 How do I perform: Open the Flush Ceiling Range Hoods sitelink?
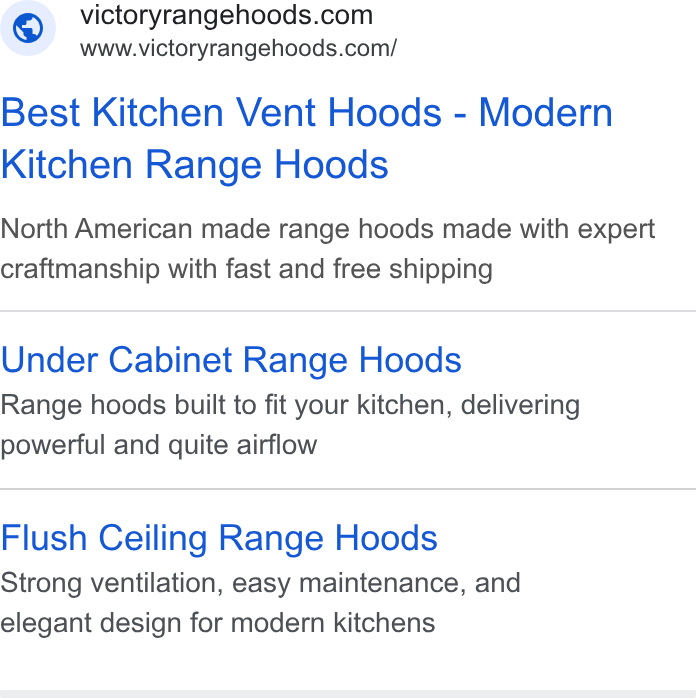point(219,538)
